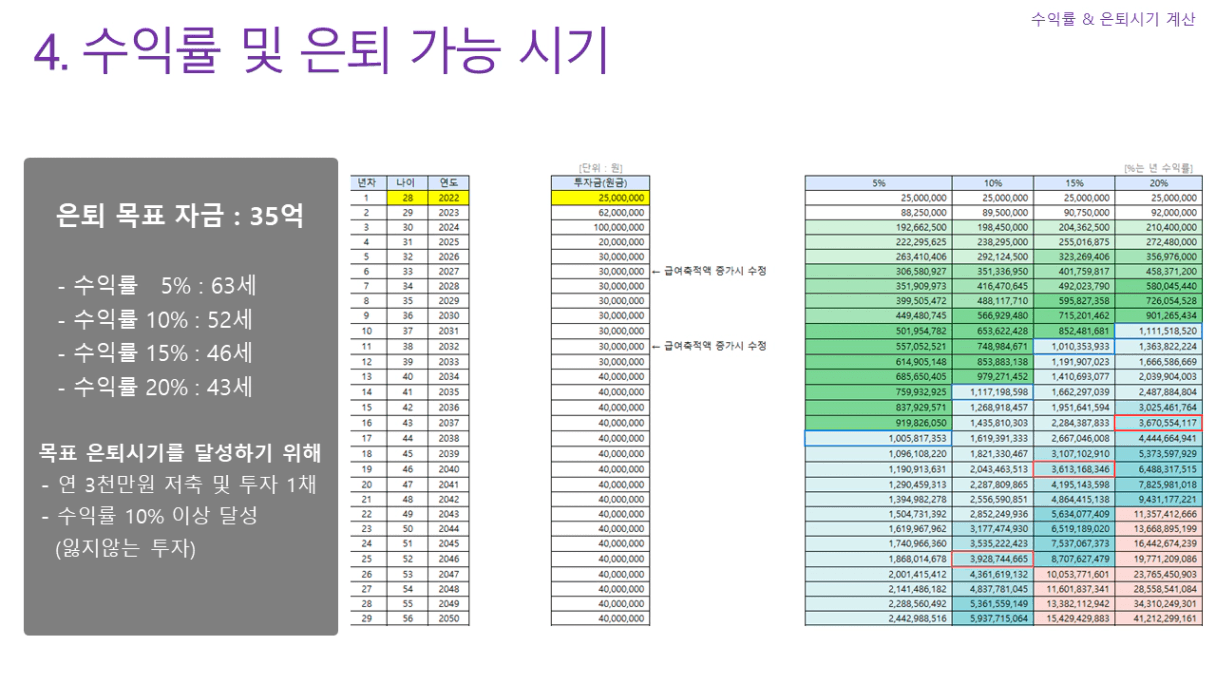Click the blue-outlined cell '1,010,353,933'
Image resolution: width=1216 pixels, height=684 pixels.
(1074, 345)
